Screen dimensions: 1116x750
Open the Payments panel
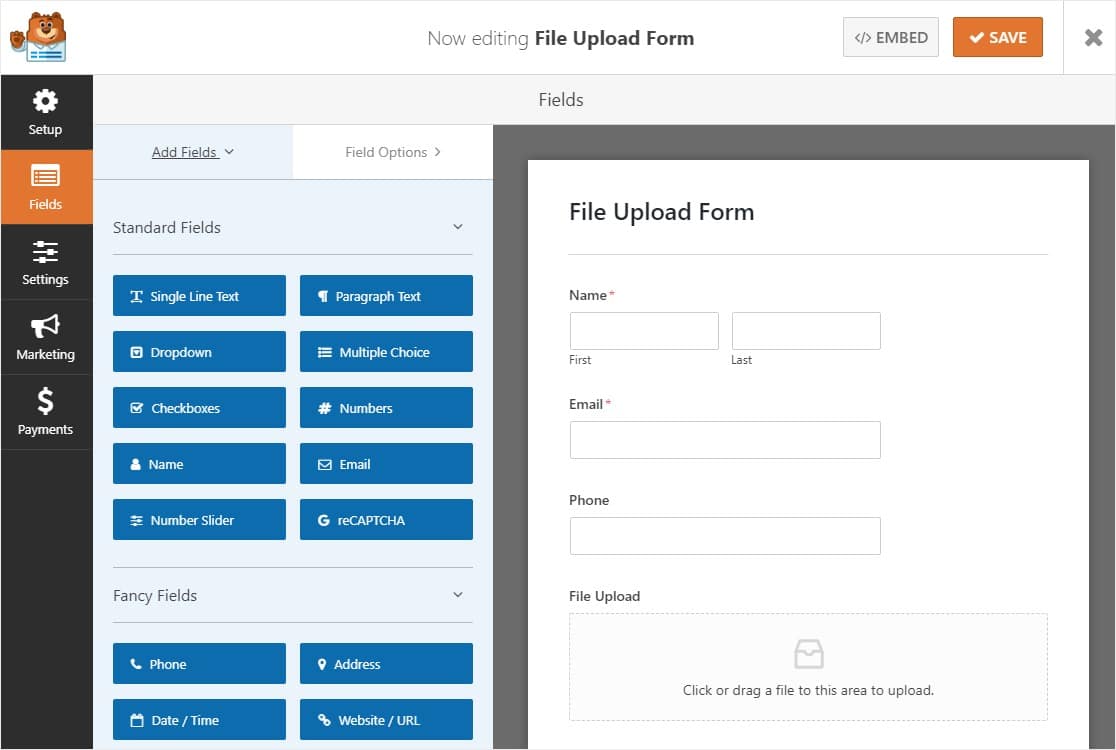click(46, 412)
